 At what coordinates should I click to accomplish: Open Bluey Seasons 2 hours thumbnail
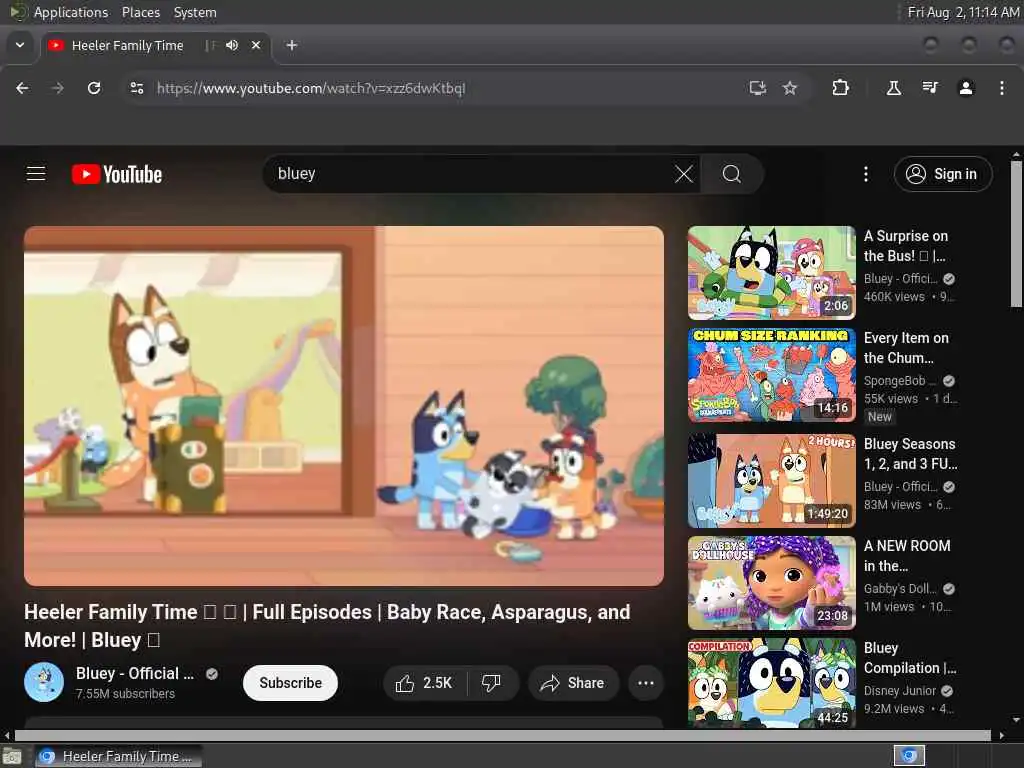[x=771, y=481]
